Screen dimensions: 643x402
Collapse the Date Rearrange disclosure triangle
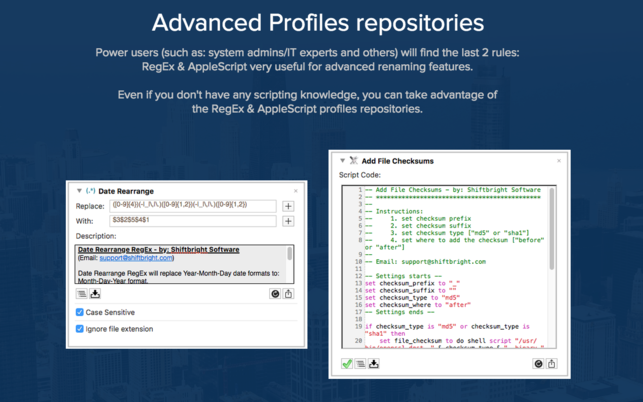click(x=79, y=190)
